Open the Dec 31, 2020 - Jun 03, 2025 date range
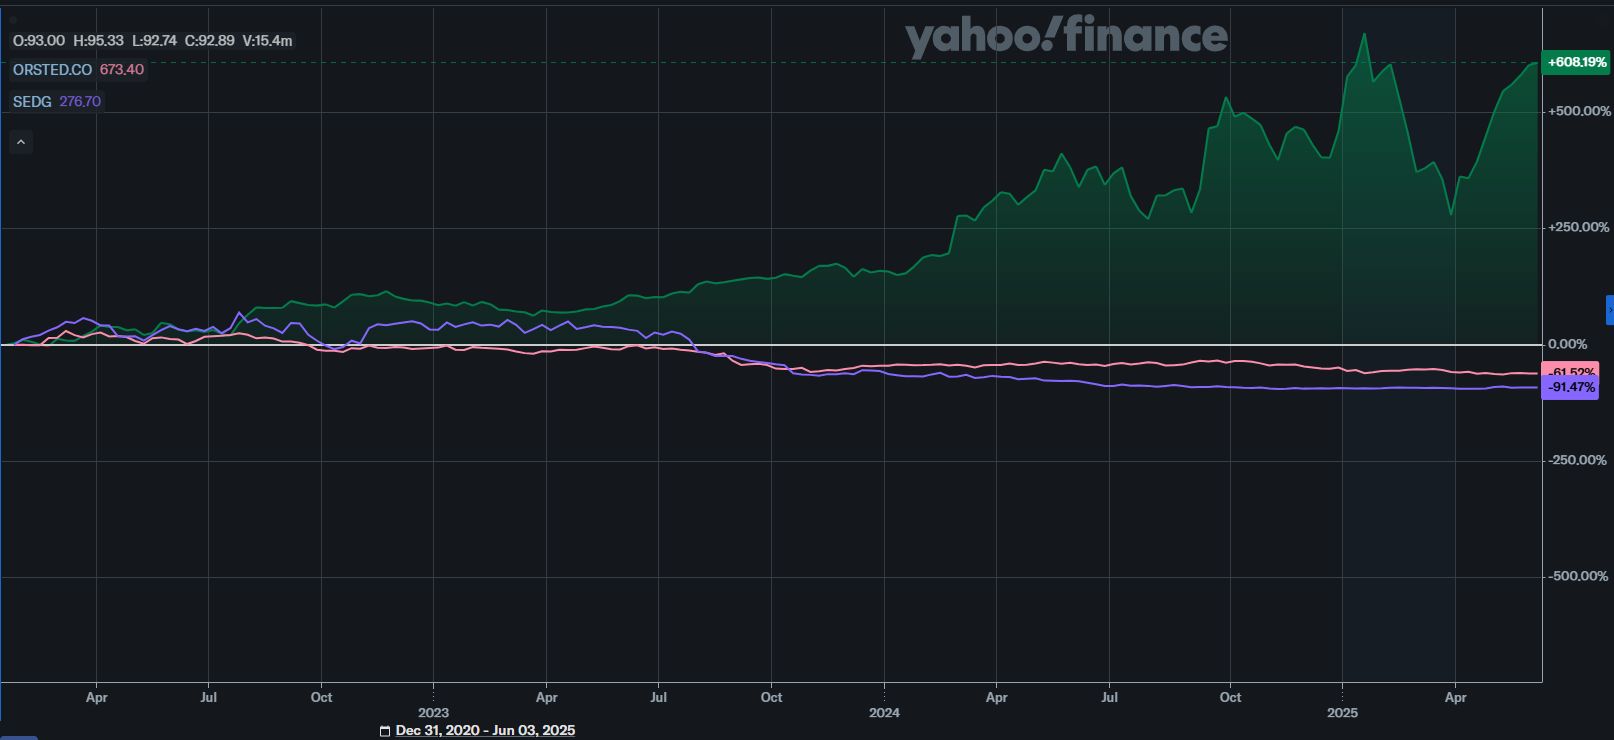Image resolution: width=1614 pixels, height=740 pixels. (x=485, y=731)
